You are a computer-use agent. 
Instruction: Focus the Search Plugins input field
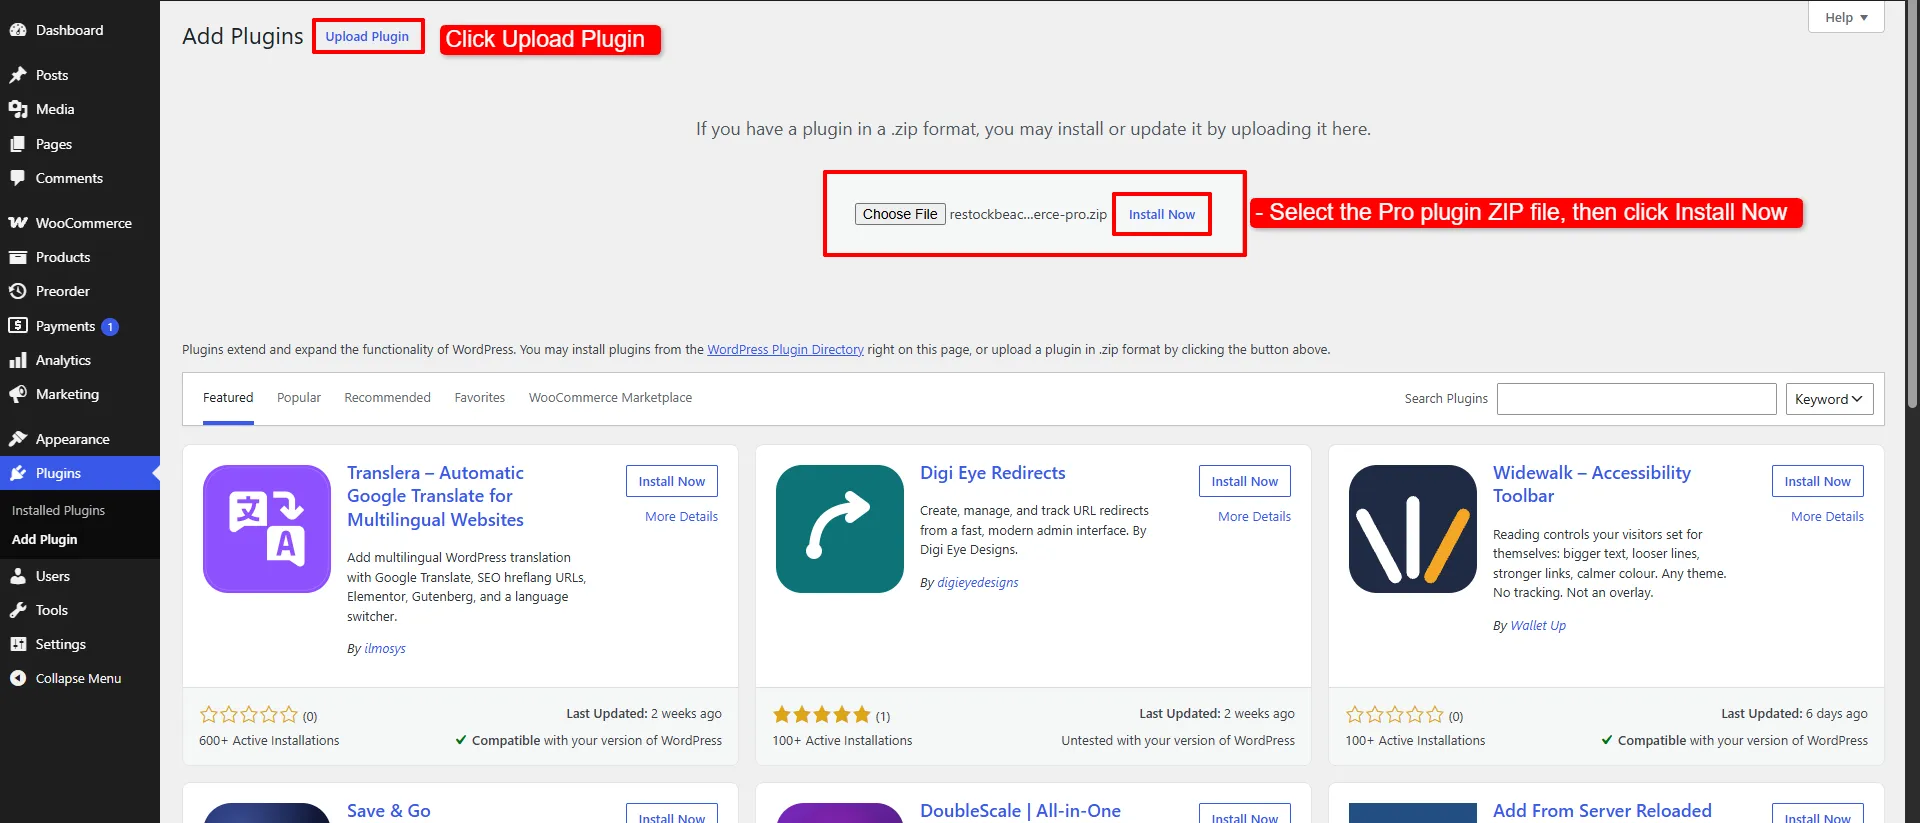[x=1636, y=399]
